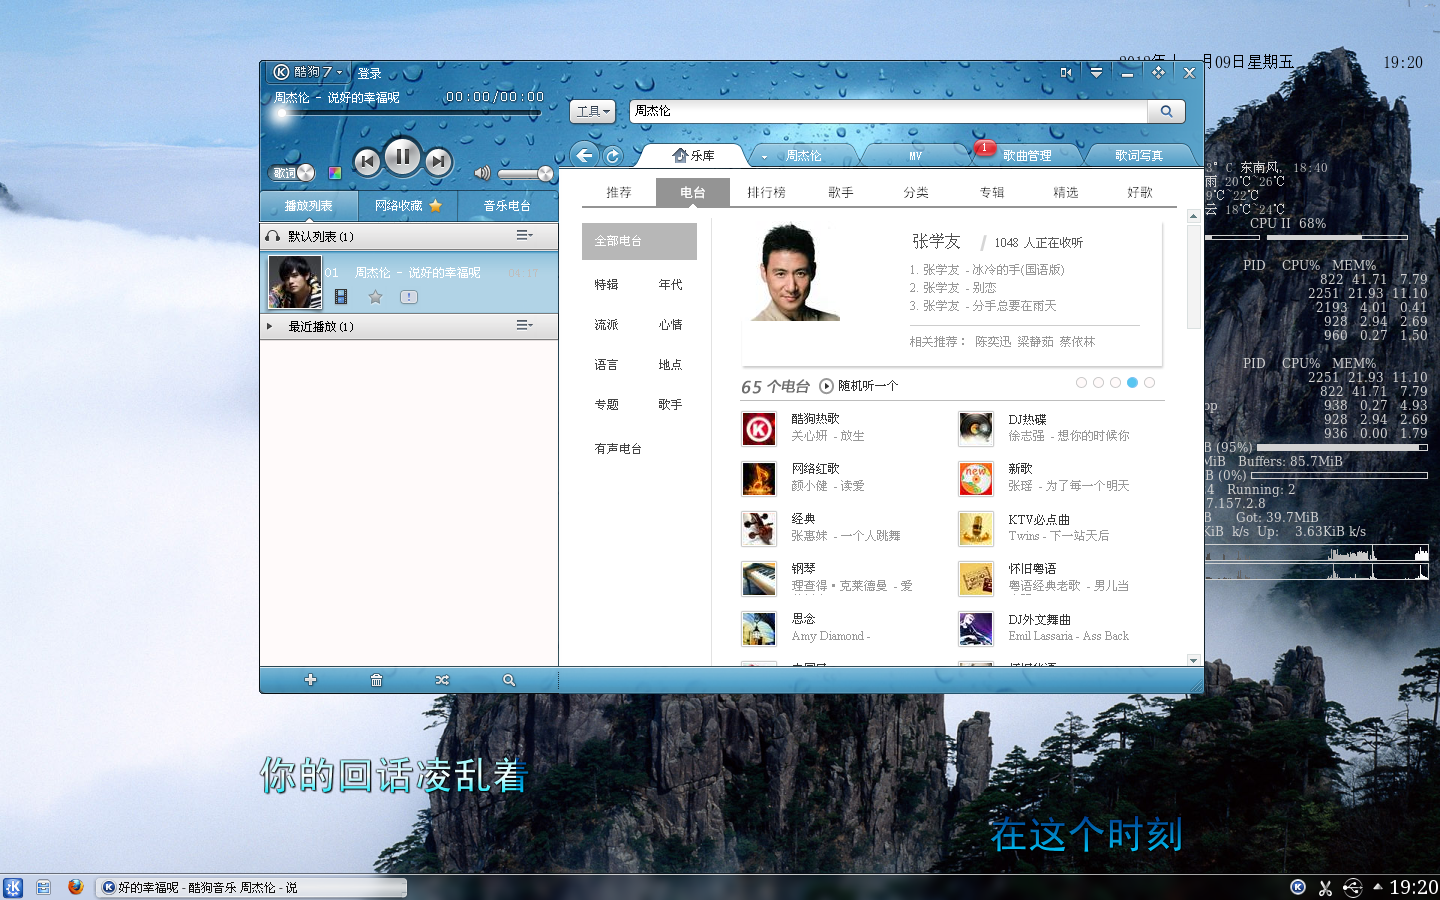The width and height of the screenshot is (1440, 900).
Task: Select the fifth carousel dot
Action: point(1149,382)
